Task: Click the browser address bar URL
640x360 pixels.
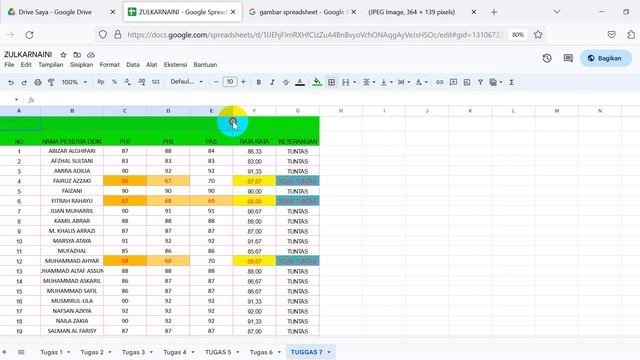Action: pos(314,35)
